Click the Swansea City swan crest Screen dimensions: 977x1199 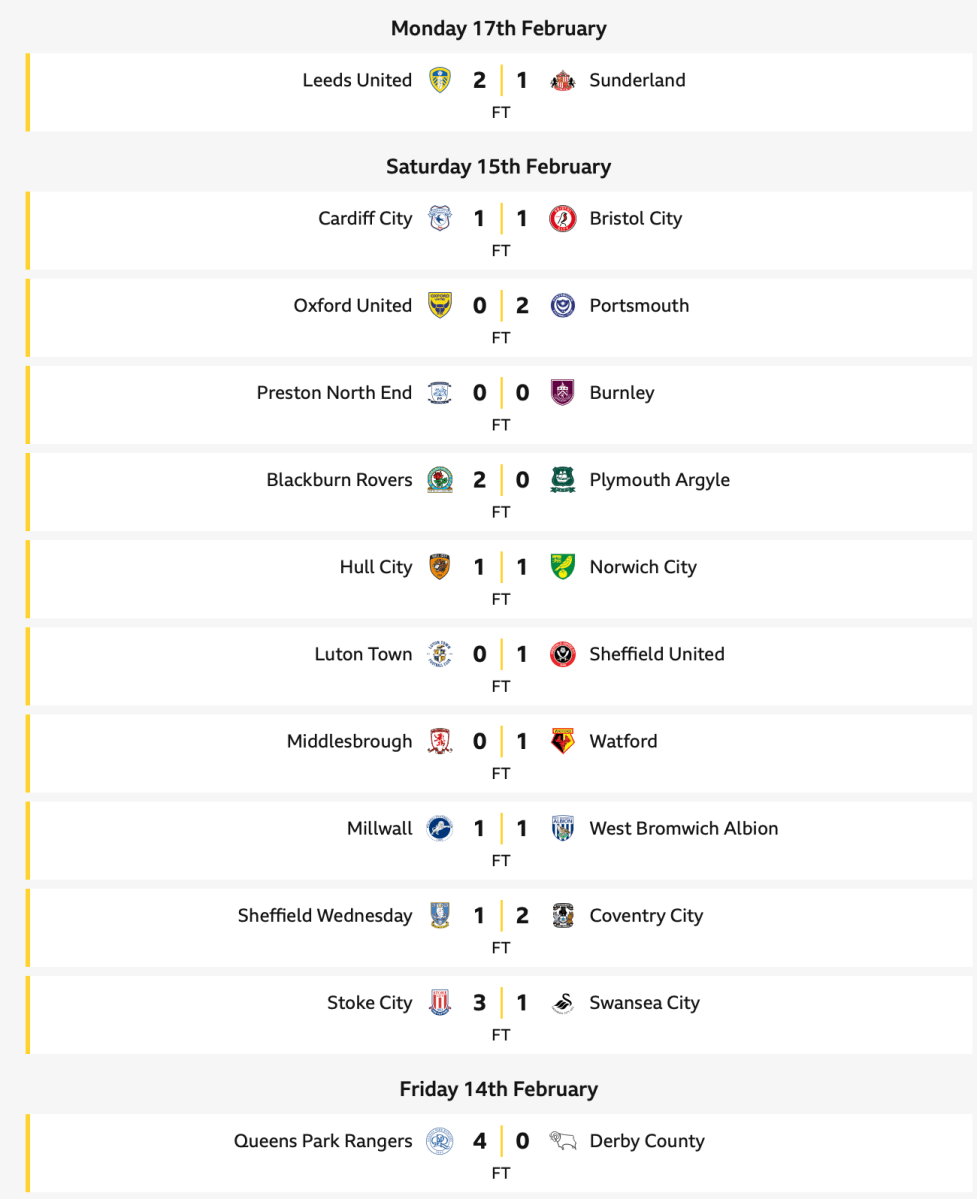(563, 1003)
